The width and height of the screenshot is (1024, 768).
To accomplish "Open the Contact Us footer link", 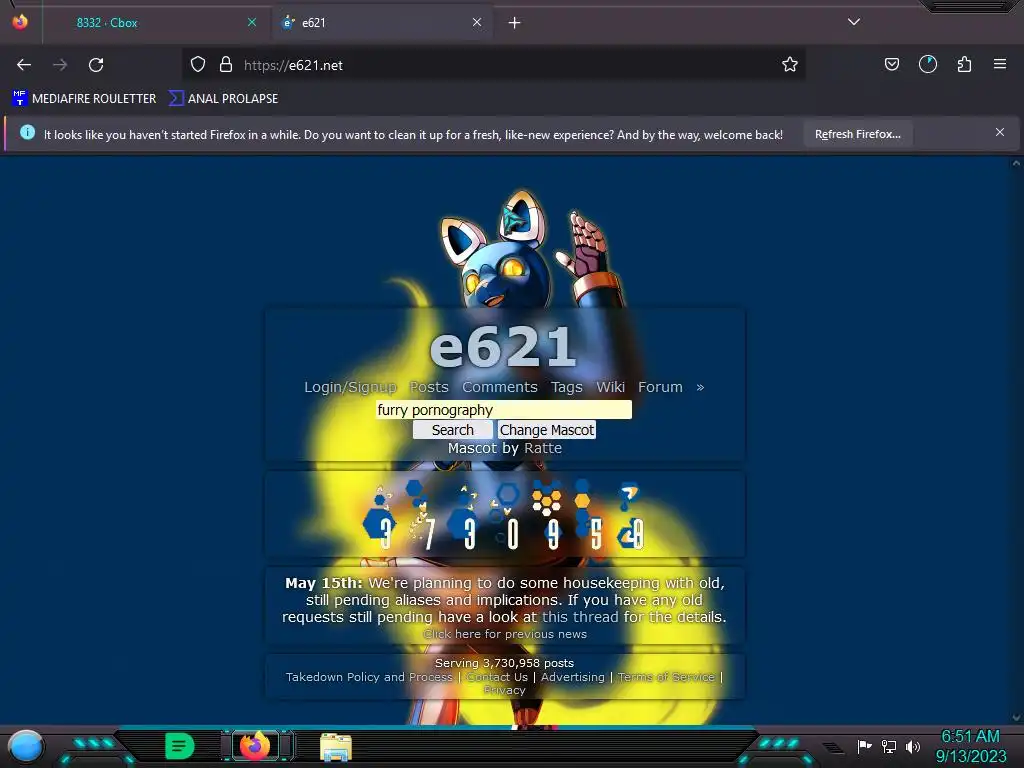I will click(x=497, y=677).
